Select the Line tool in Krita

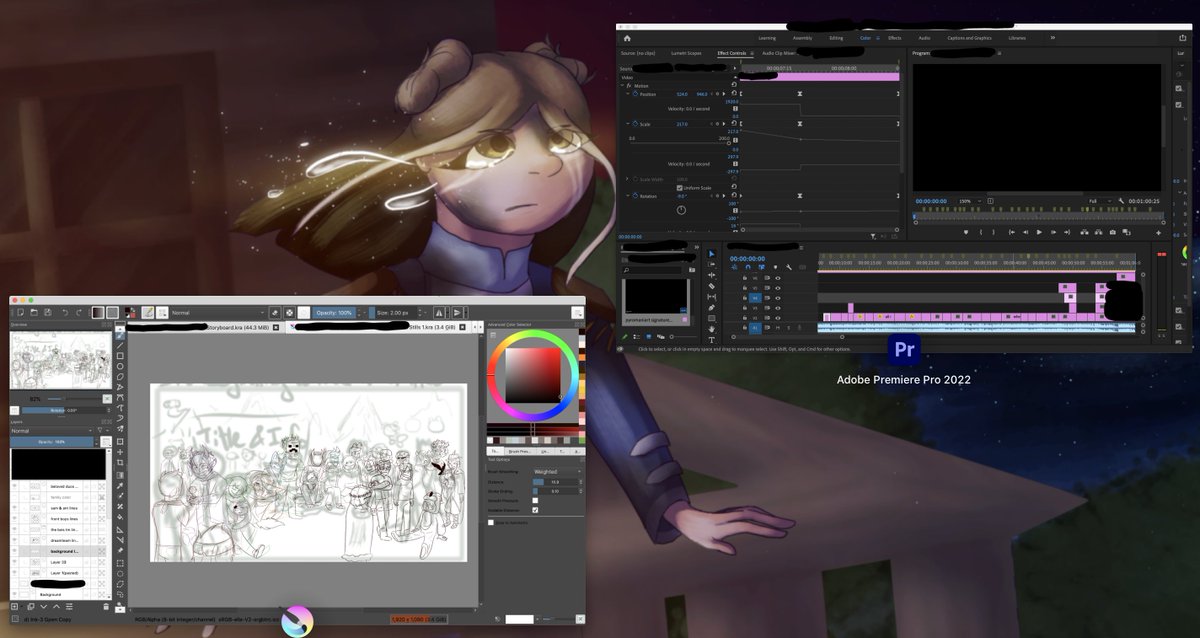[120, 346]
